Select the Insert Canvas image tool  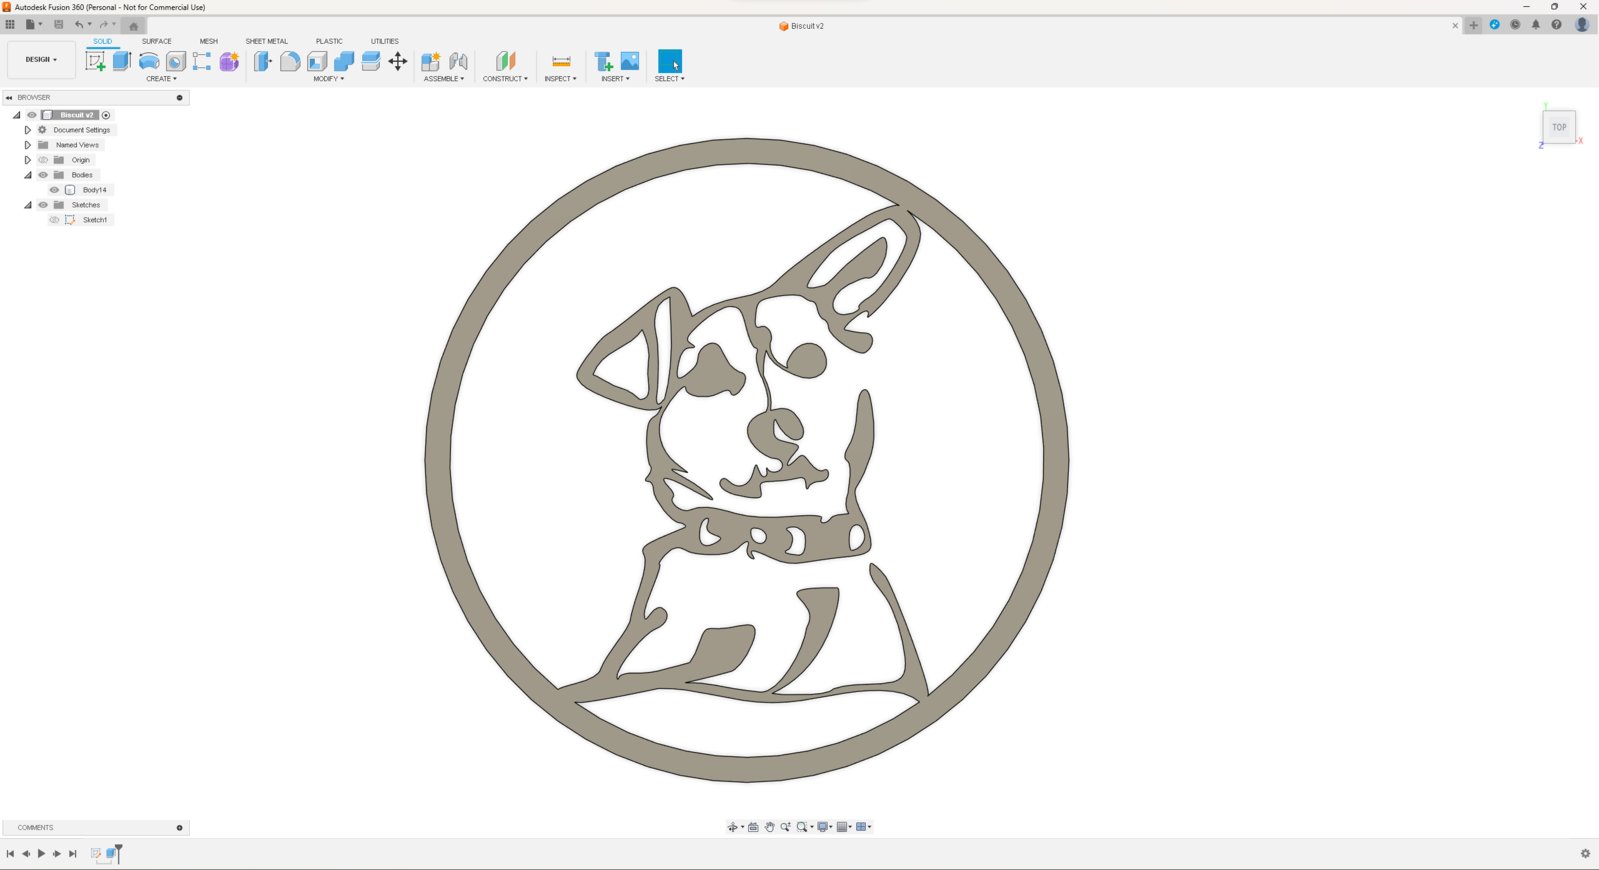(630, 61)
